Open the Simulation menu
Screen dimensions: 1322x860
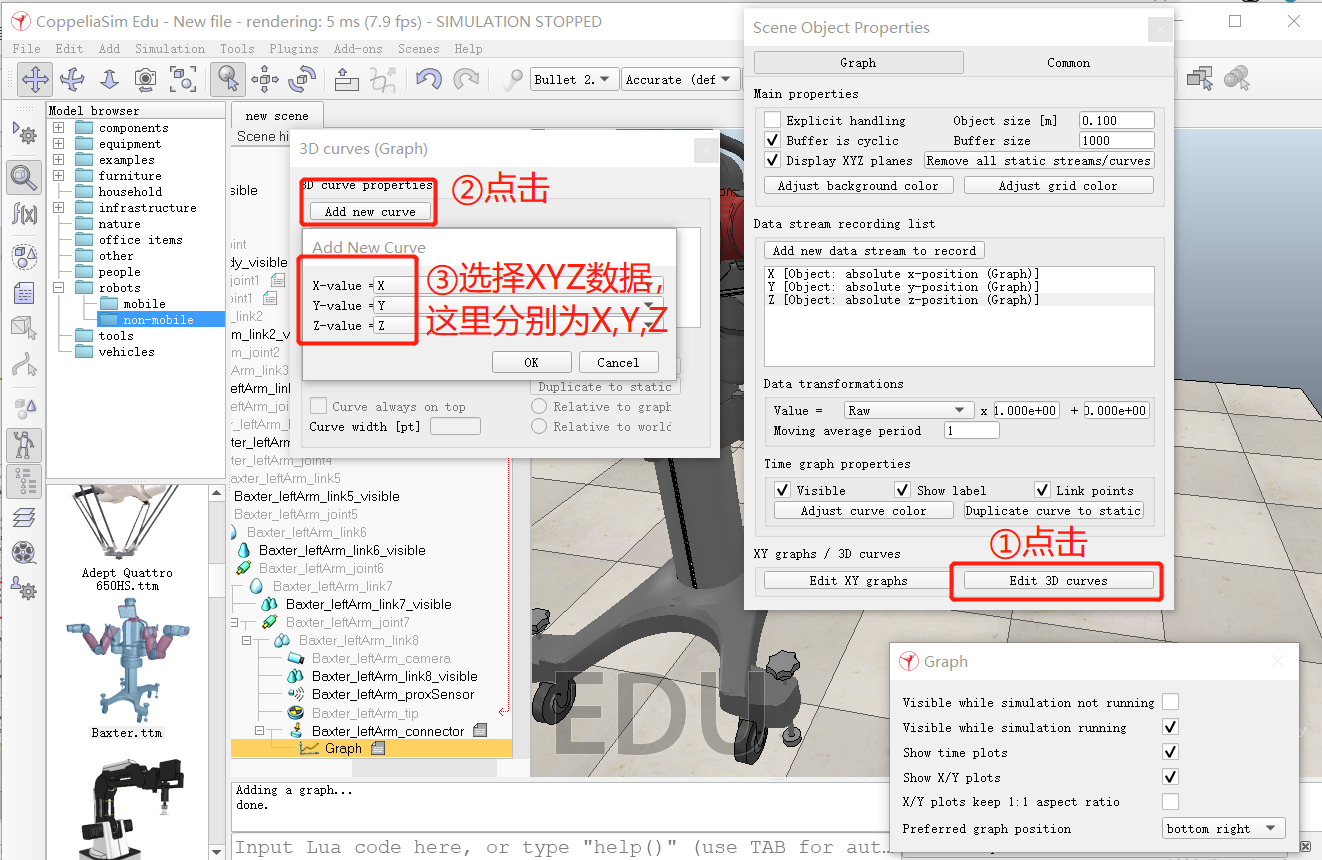click(170, 48)
